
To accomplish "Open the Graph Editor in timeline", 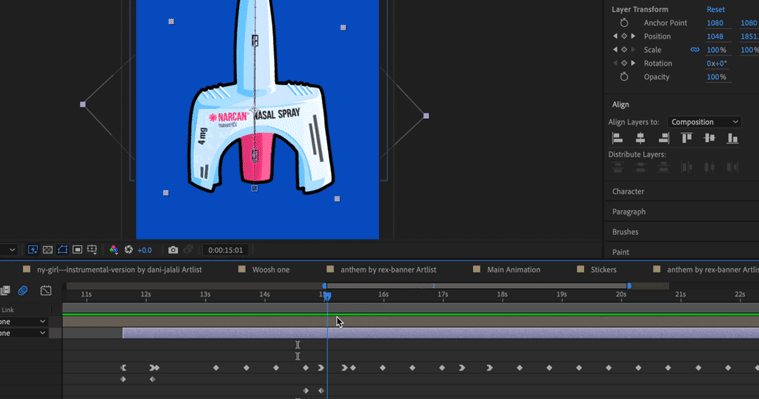I will (46, 291).
